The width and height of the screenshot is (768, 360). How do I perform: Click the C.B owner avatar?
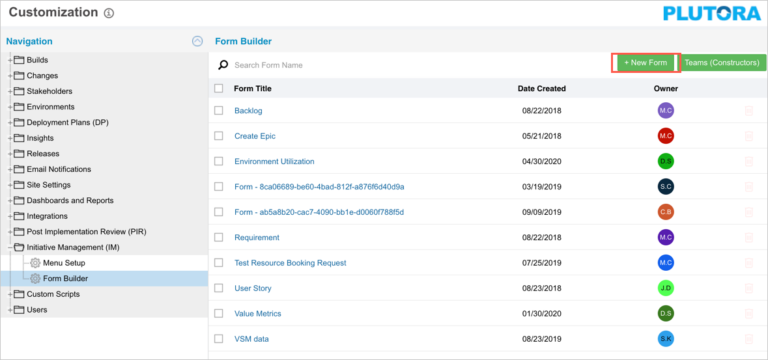tap(666, 212)
